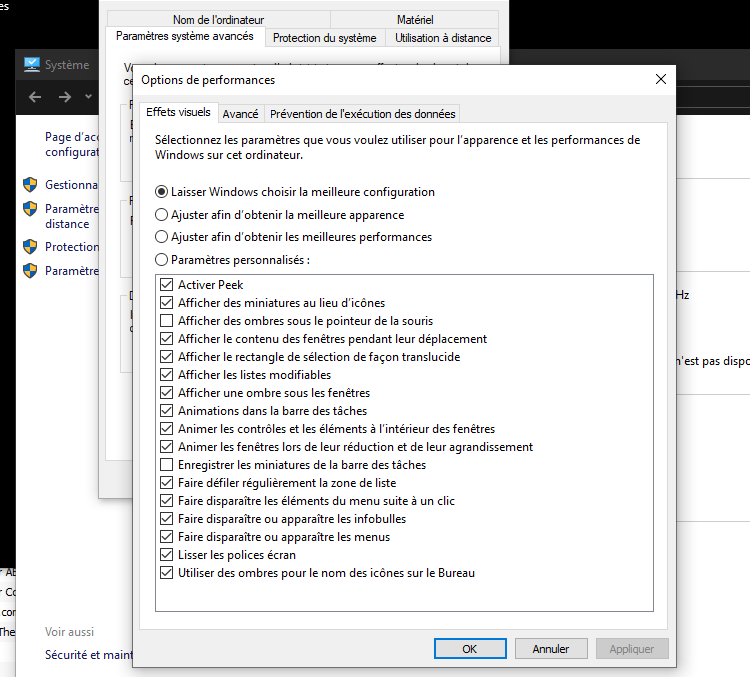Close the Options de performances dialog

tap(661, 79)
